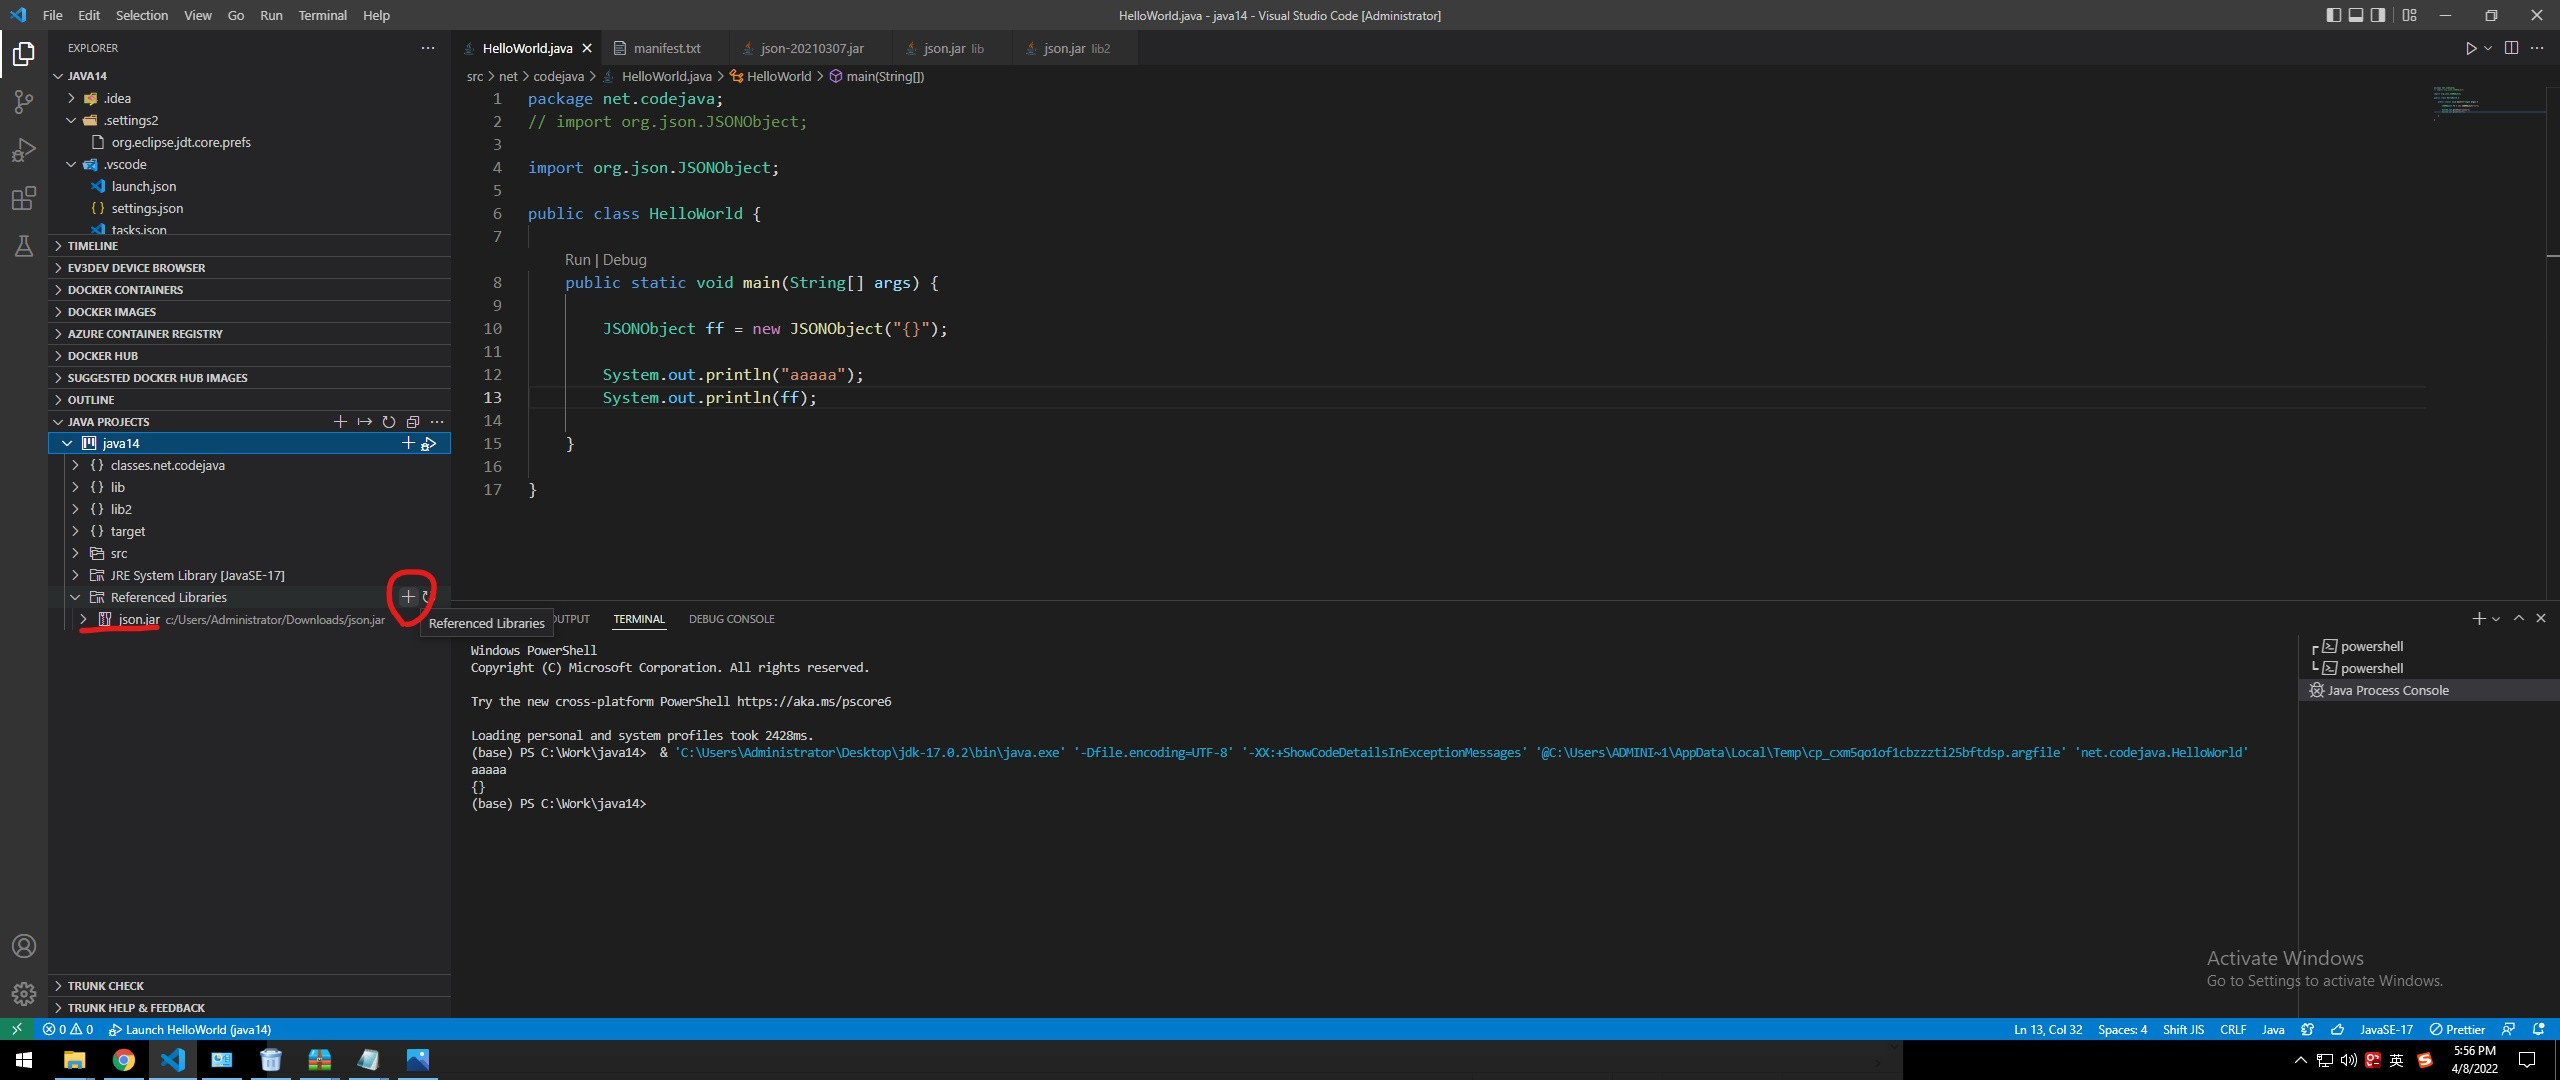Click the export jar arrow icon in Java Projects

pyautogui.click(x=365, y=422)
